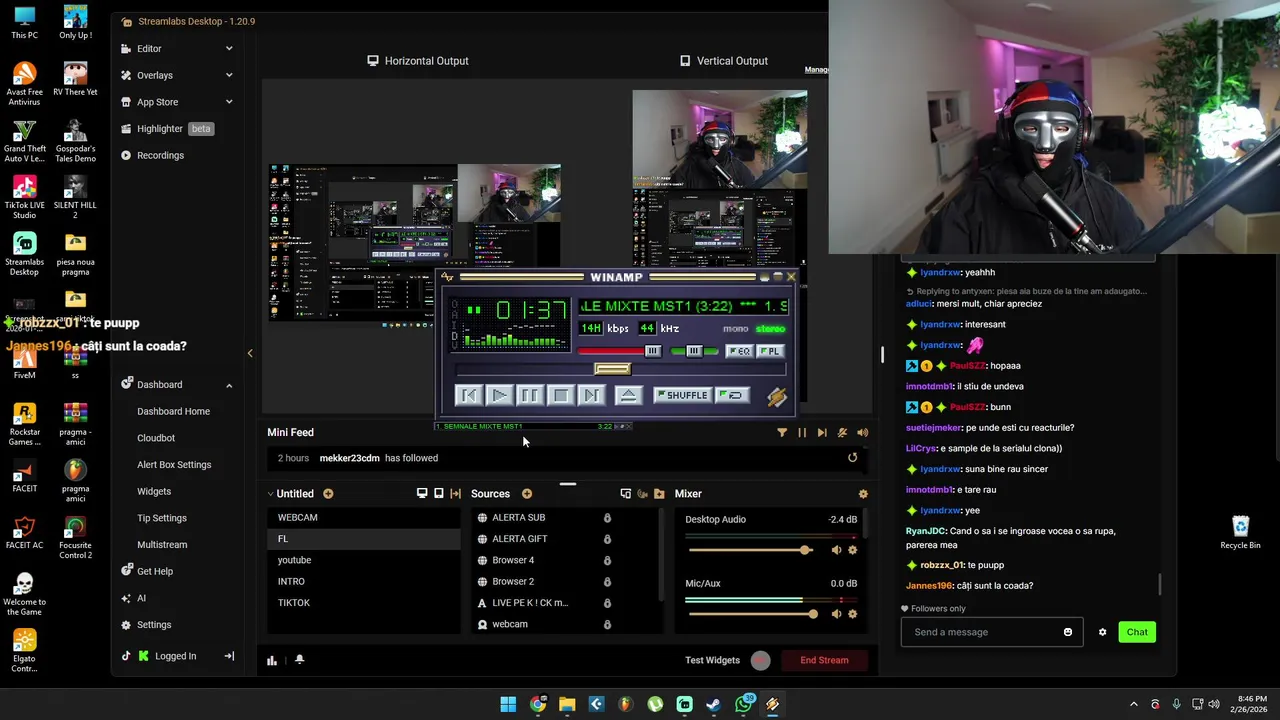
Task: Click the Winamp seek position bar
Action: click(620, 370)
